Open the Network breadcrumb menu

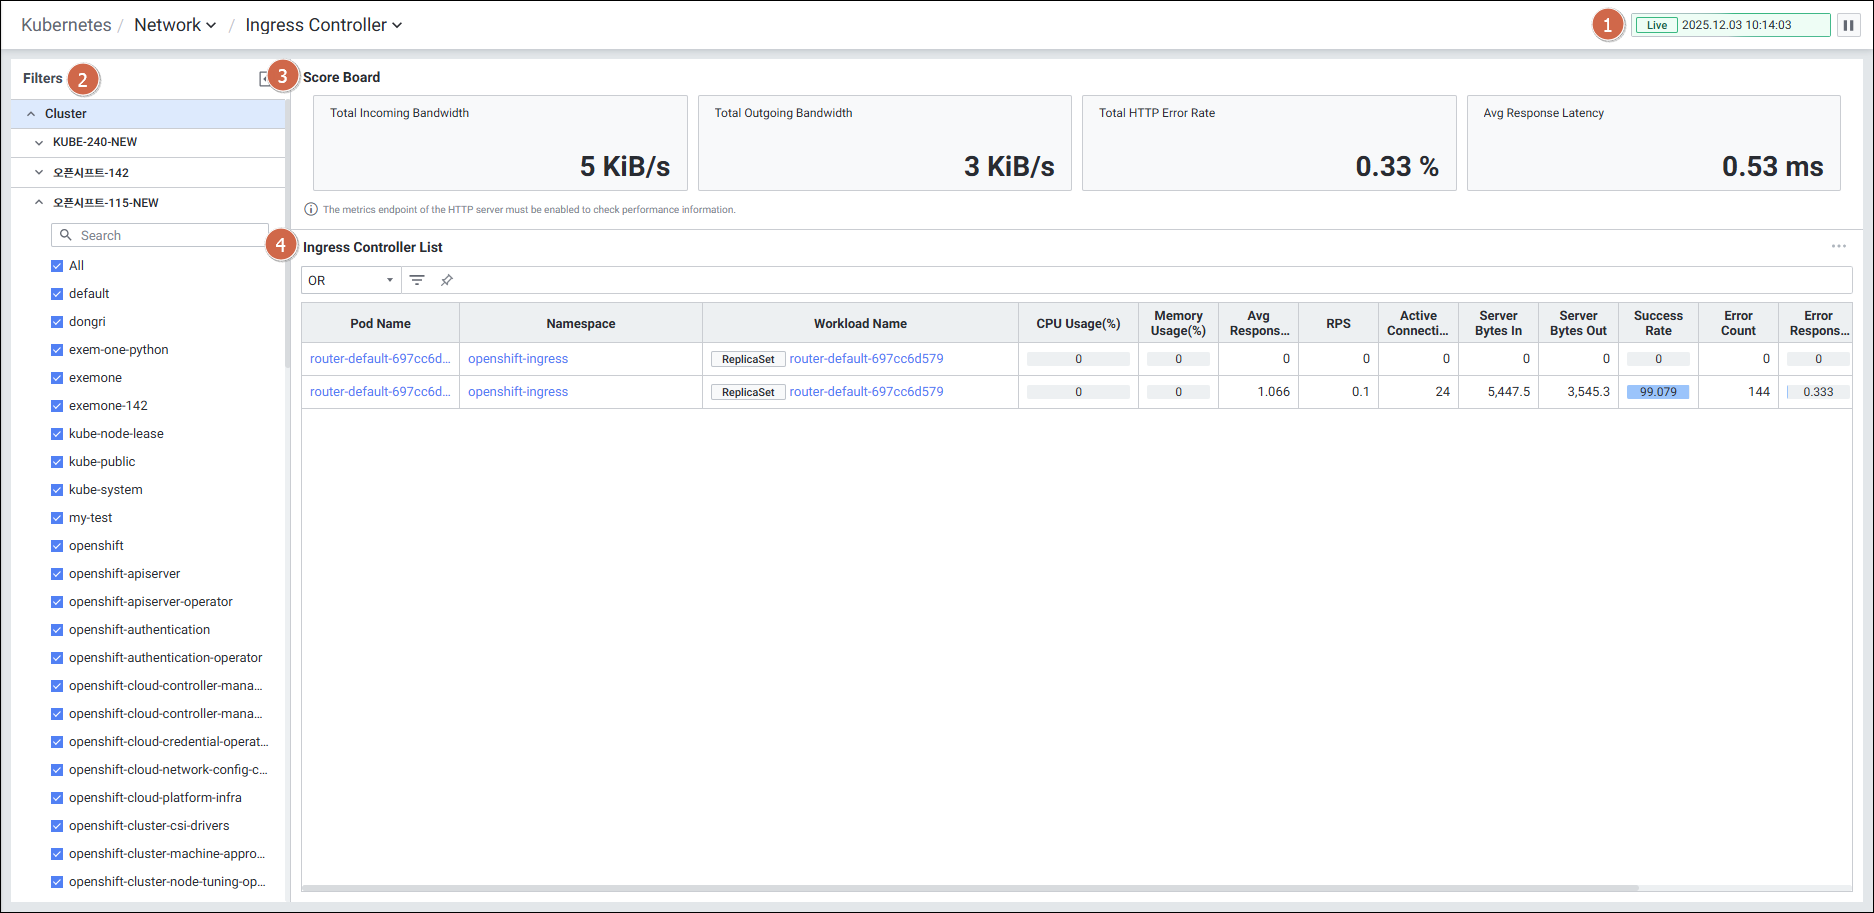click(x=175, y=25)
